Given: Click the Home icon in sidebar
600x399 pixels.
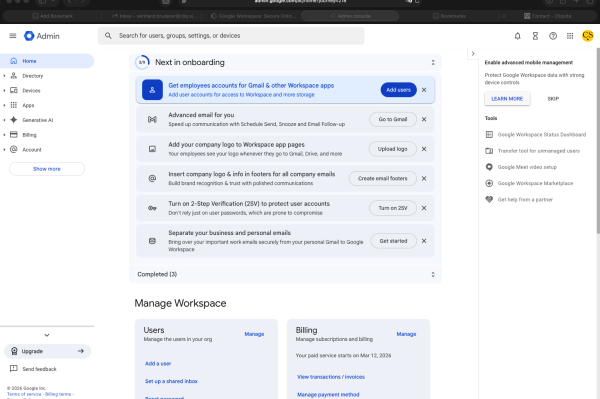Looking at the screenshot, I should point(14,61).
